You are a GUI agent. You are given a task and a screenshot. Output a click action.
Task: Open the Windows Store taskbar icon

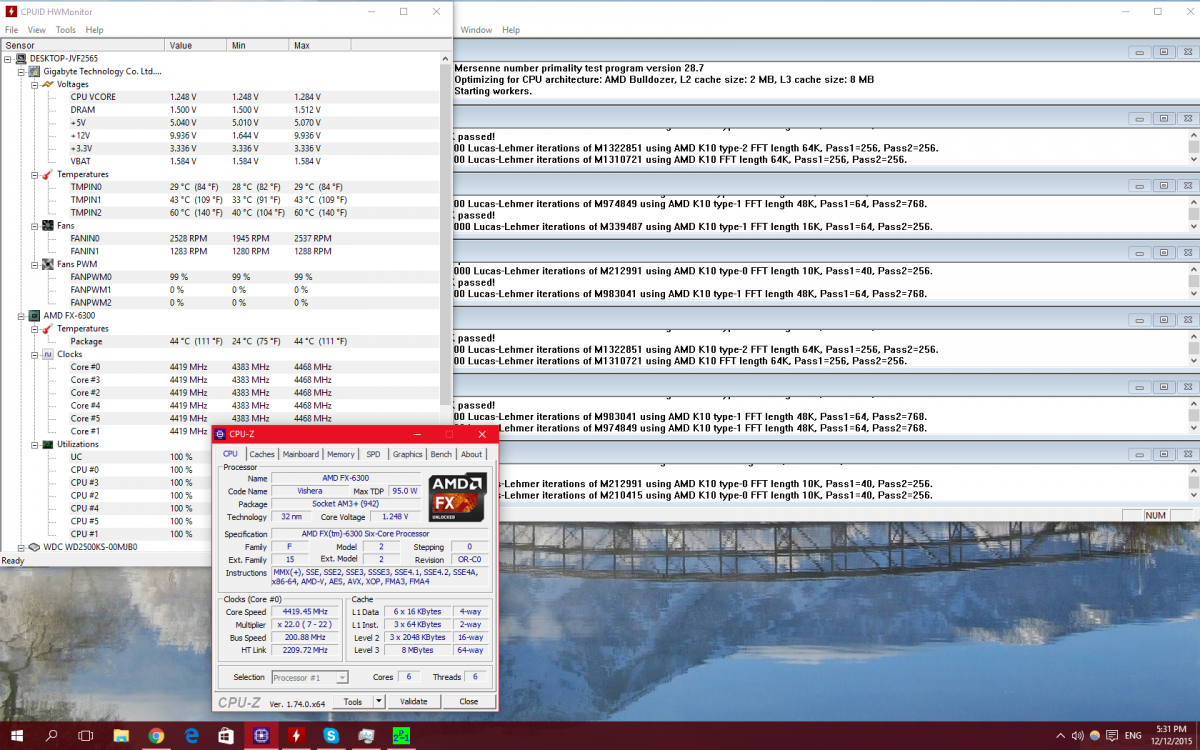pyautogui.click(x=226, y=736)
